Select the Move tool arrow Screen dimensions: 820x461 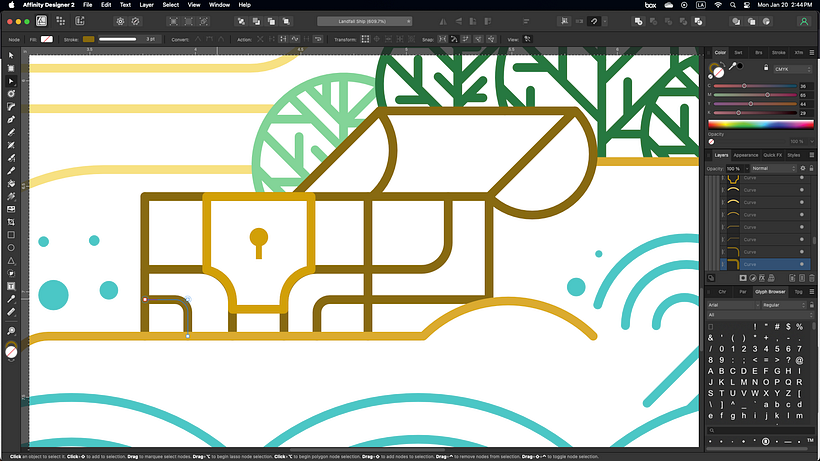[11, 54]
